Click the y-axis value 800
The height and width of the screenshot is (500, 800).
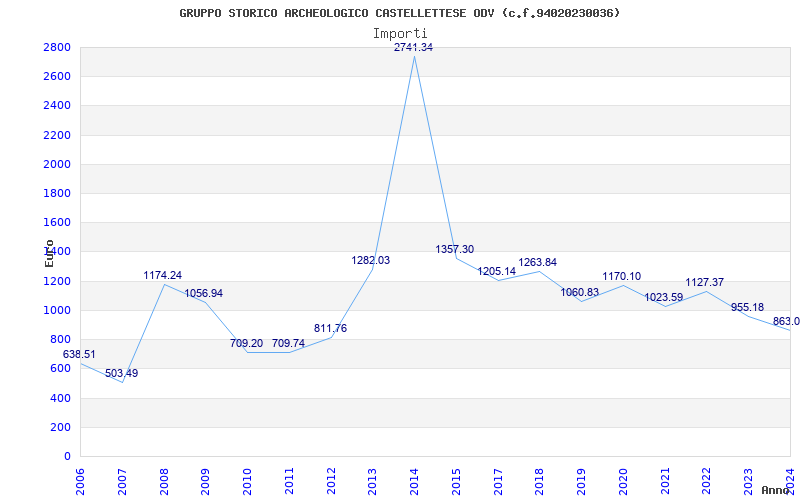[x=60, y=339]
